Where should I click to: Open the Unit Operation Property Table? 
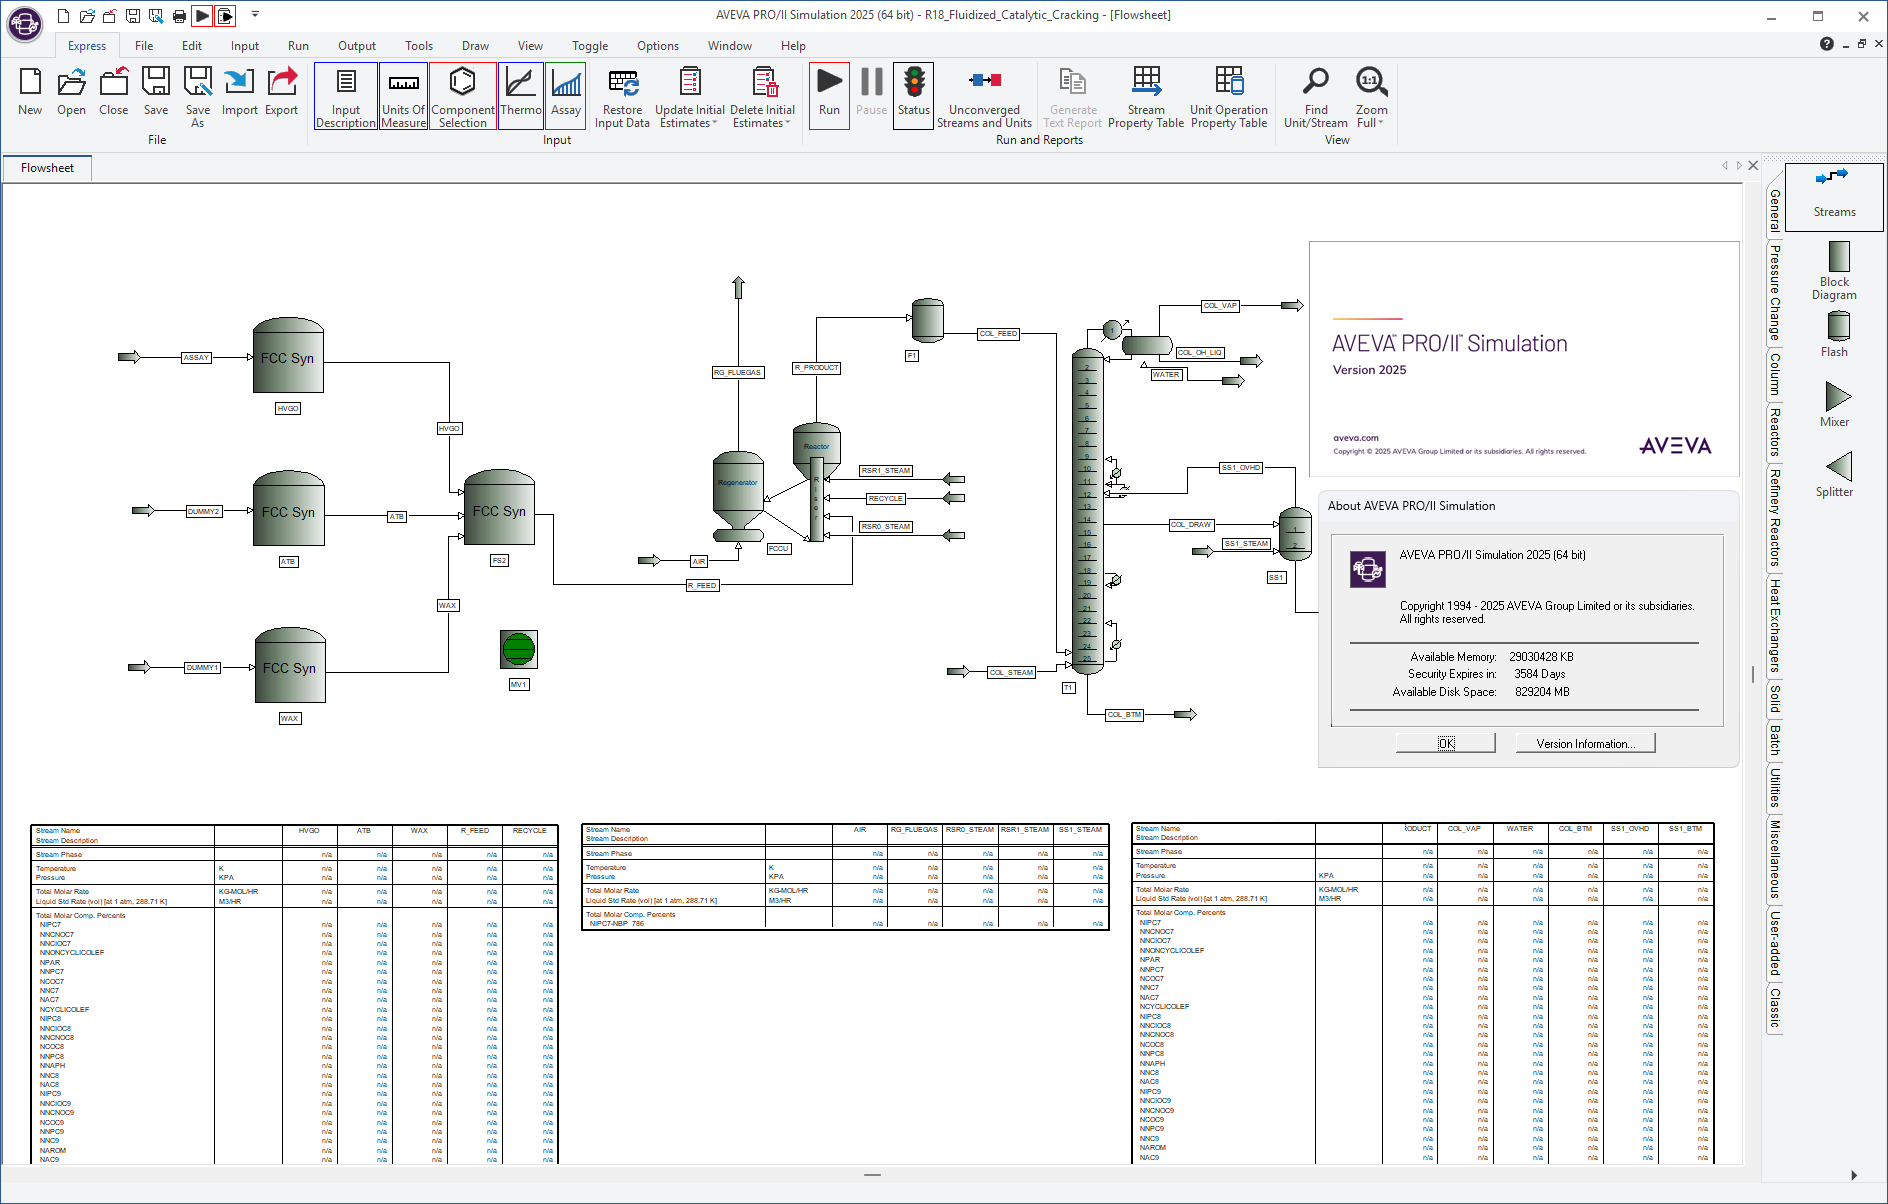coord(1229,95)
